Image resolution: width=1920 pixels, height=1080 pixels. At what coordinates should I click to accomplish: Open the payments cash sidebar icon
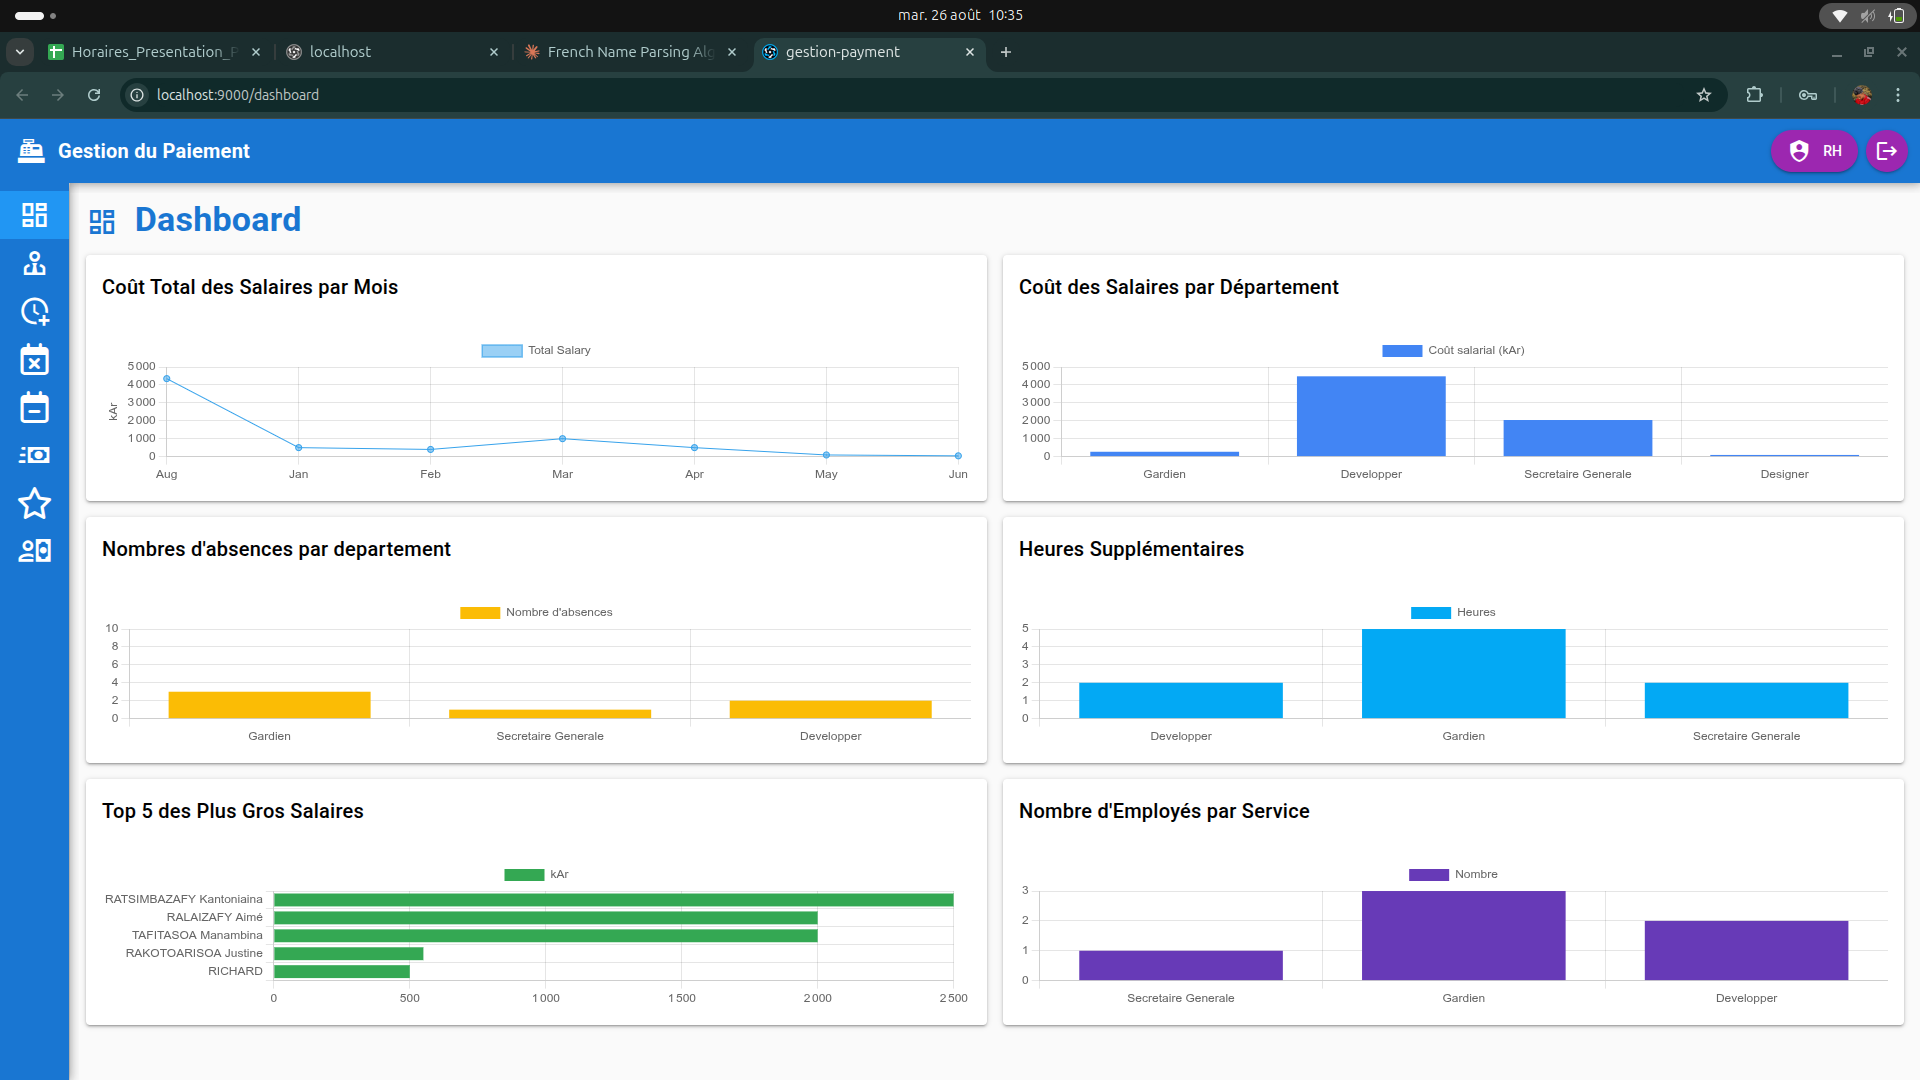[34, 455]
